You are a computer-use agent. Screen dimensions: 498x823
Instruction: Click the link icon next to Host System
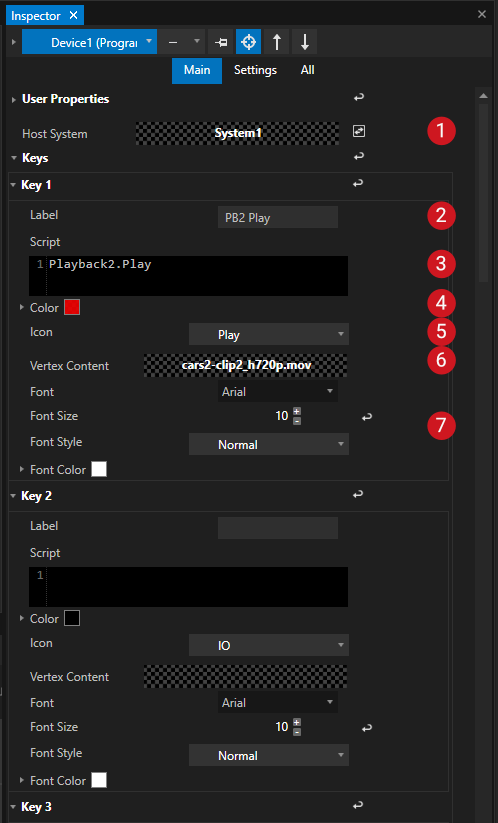tap(359, 131)
